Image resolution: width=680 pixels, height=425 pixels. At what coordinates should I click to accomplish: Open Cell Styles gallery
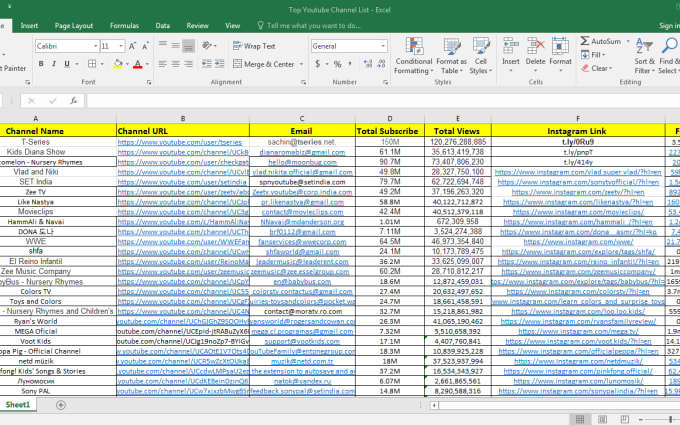pyautogui.click(x=481, y=56)
